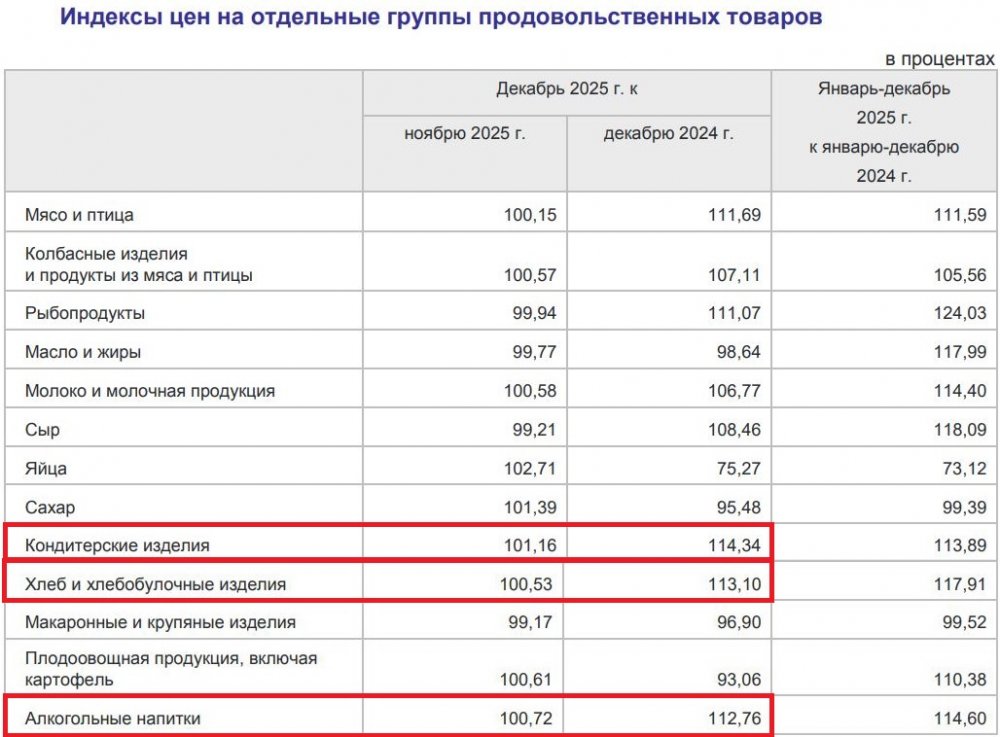Screen dimensions: 1000x737
Task: Click the highlighted 'Алкогольные напитки' row label
Action: (x=119, y=718)
